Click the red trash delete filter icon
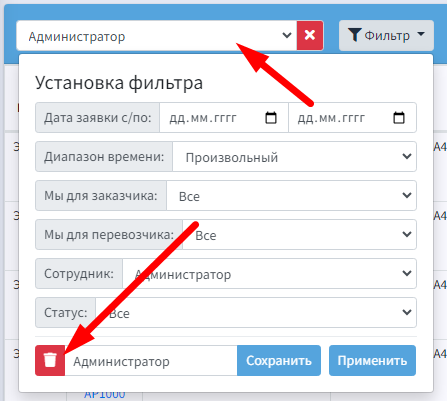Viewport: 447px width, 401px height. pos(50,360)
